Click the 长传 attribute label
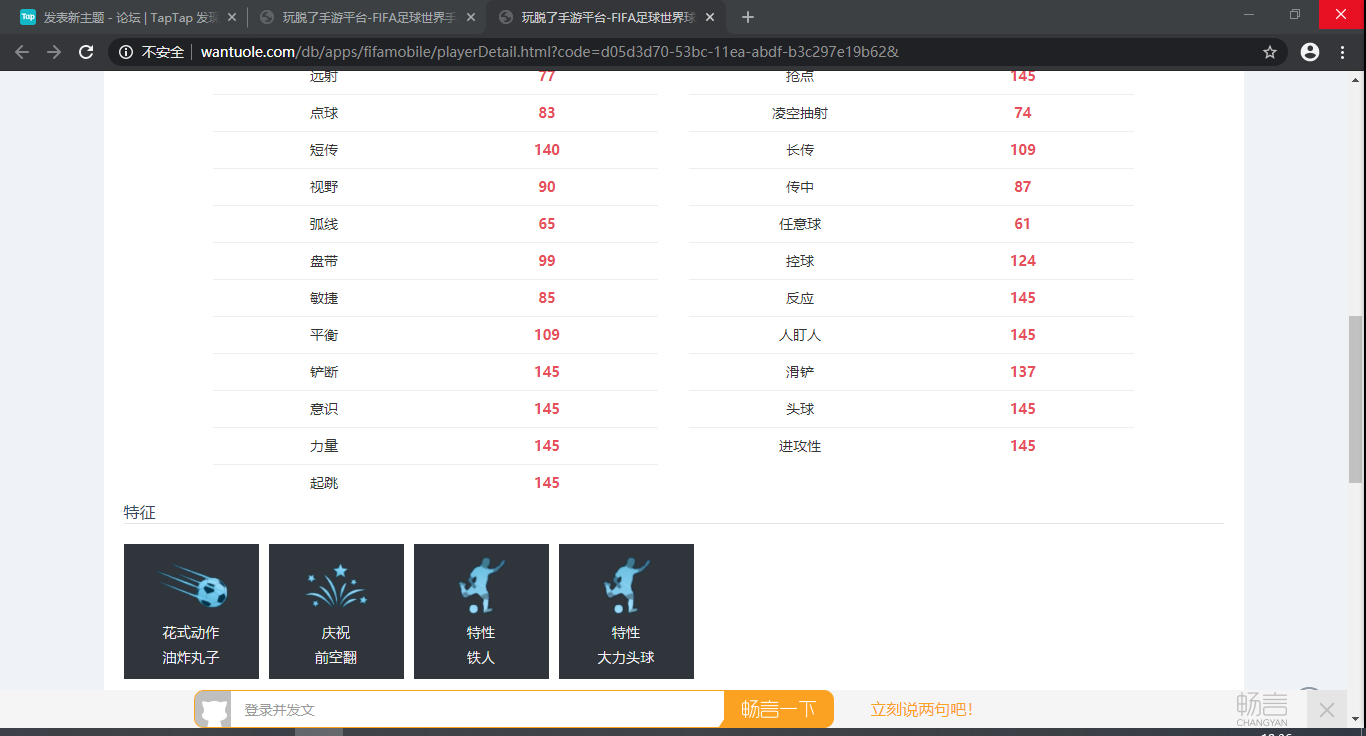Screen dimensions: 1366x736 pos(800,150)
